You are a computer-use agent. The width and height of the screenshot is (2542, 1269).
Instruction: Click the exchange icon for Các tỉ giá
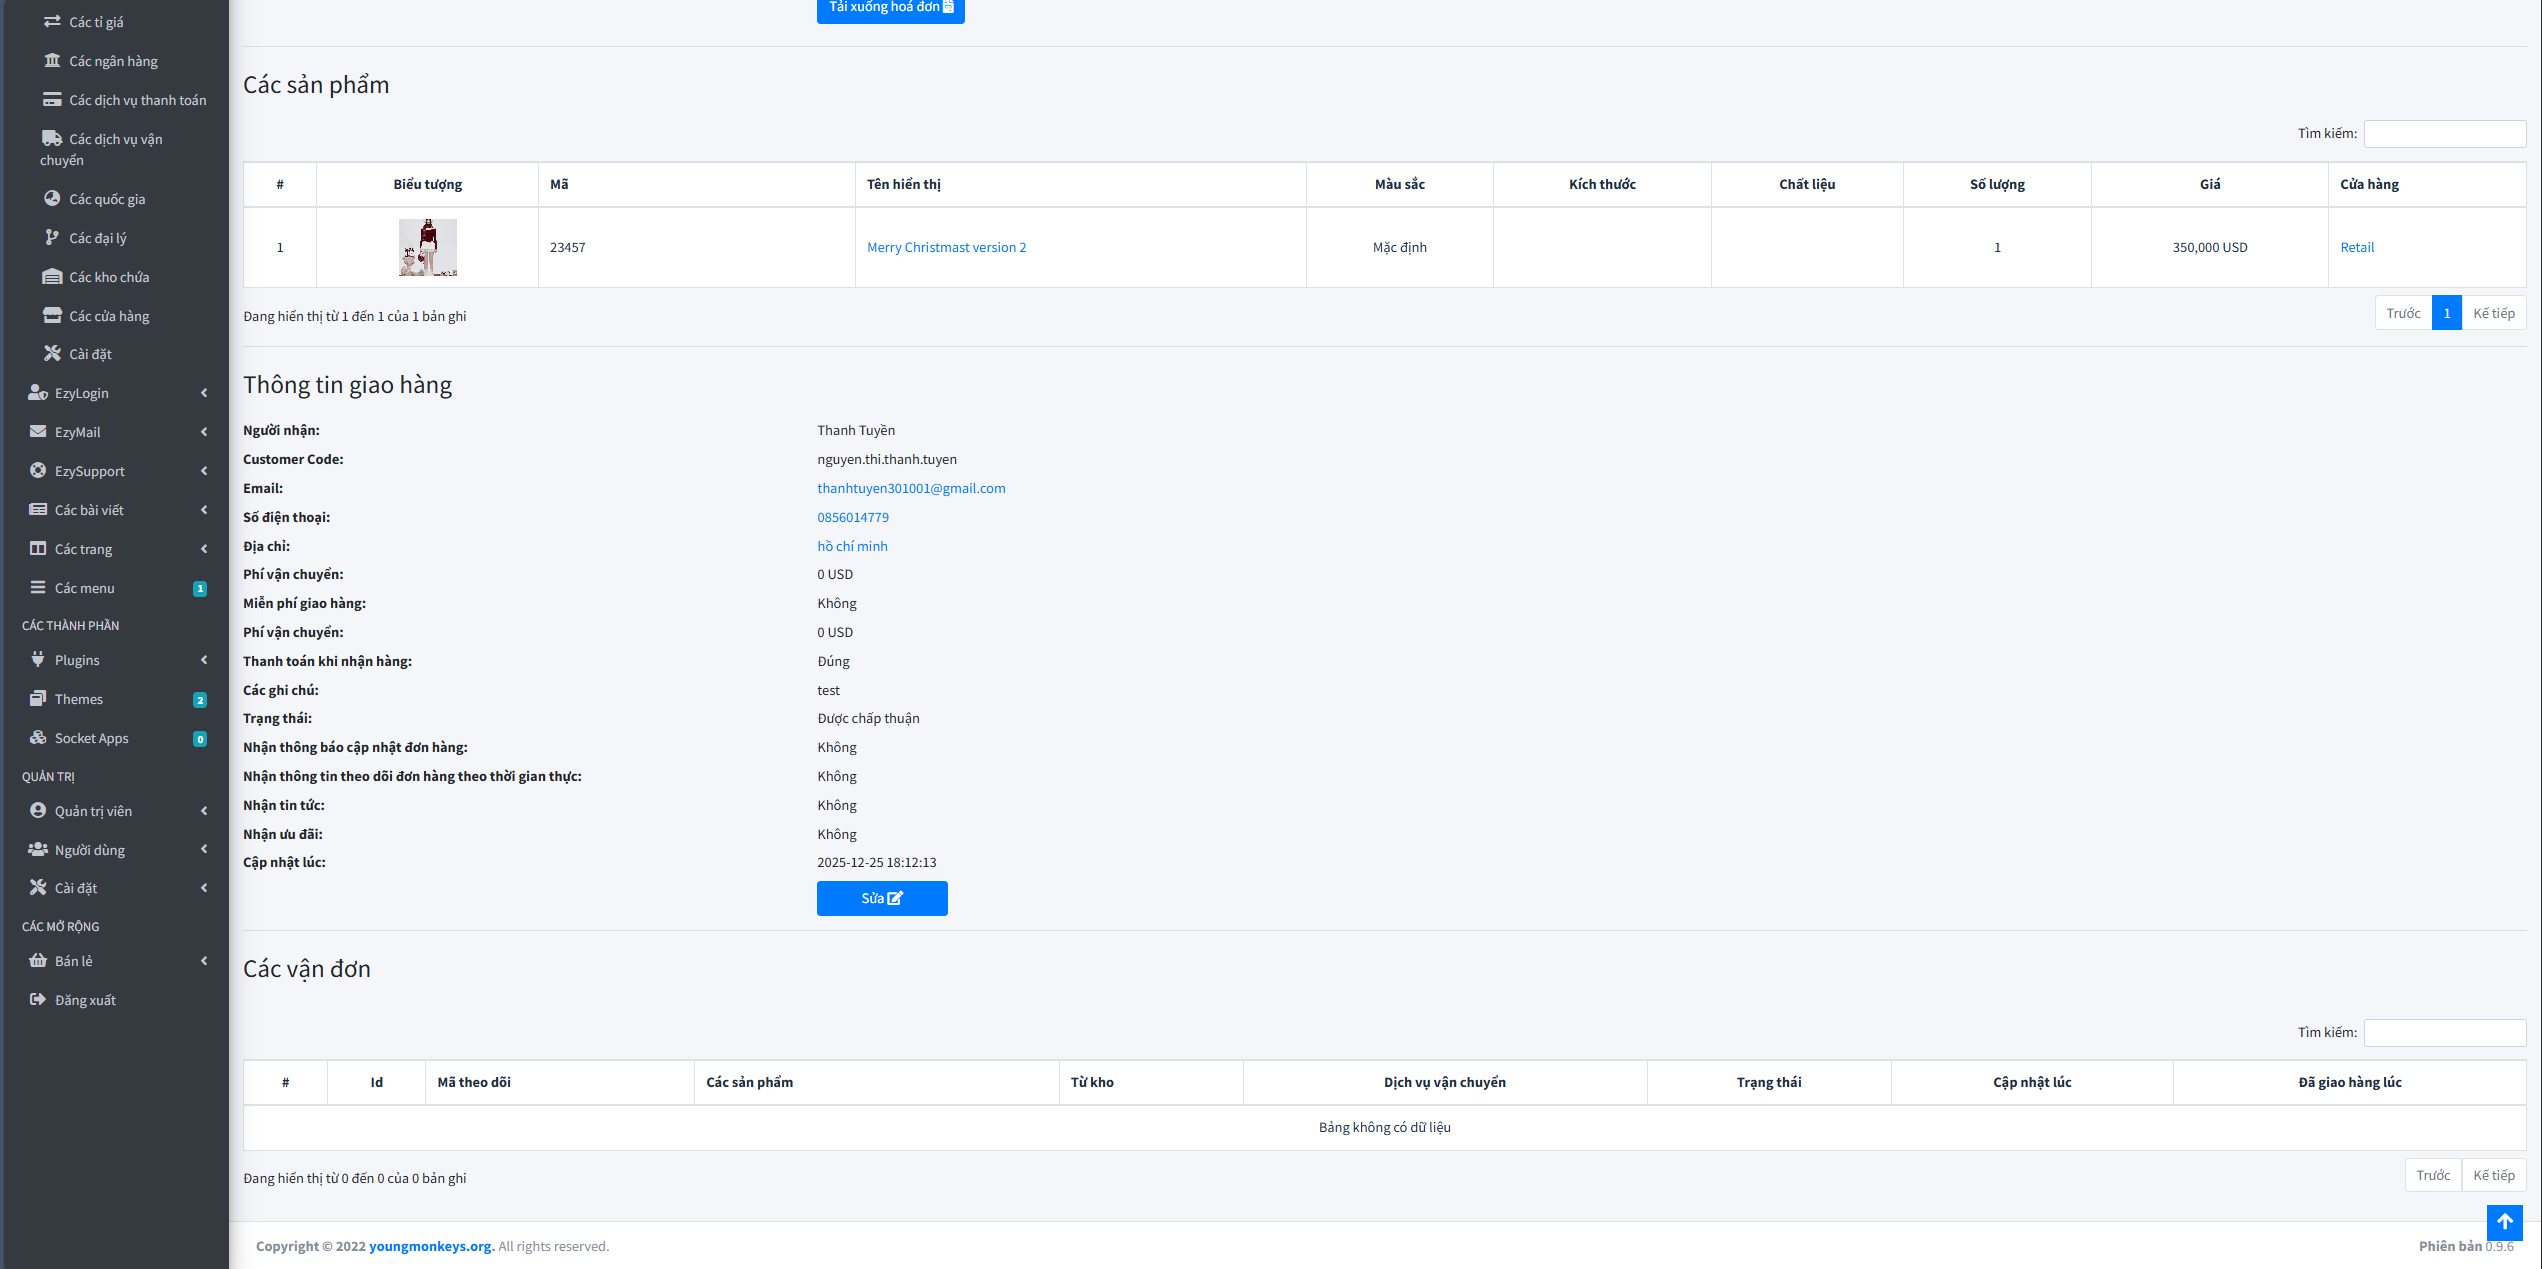coord(52,21)
